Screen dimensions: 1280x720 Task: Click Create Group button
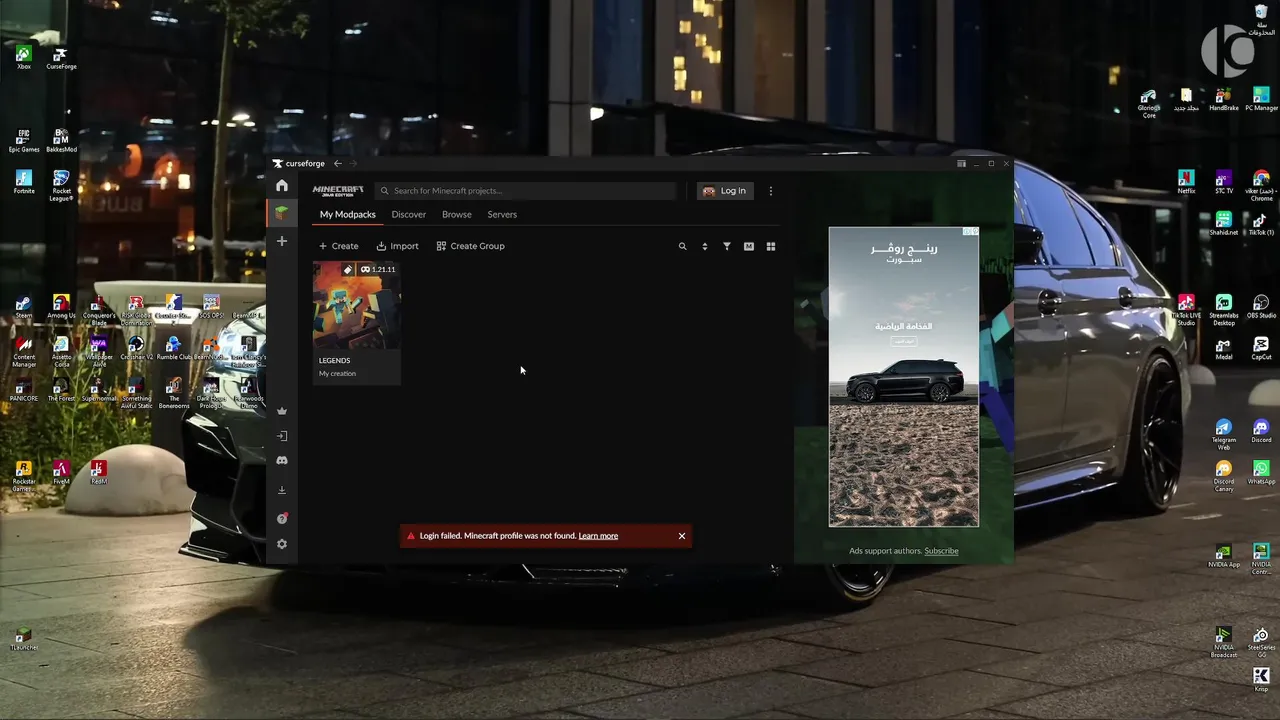(471, 246)
